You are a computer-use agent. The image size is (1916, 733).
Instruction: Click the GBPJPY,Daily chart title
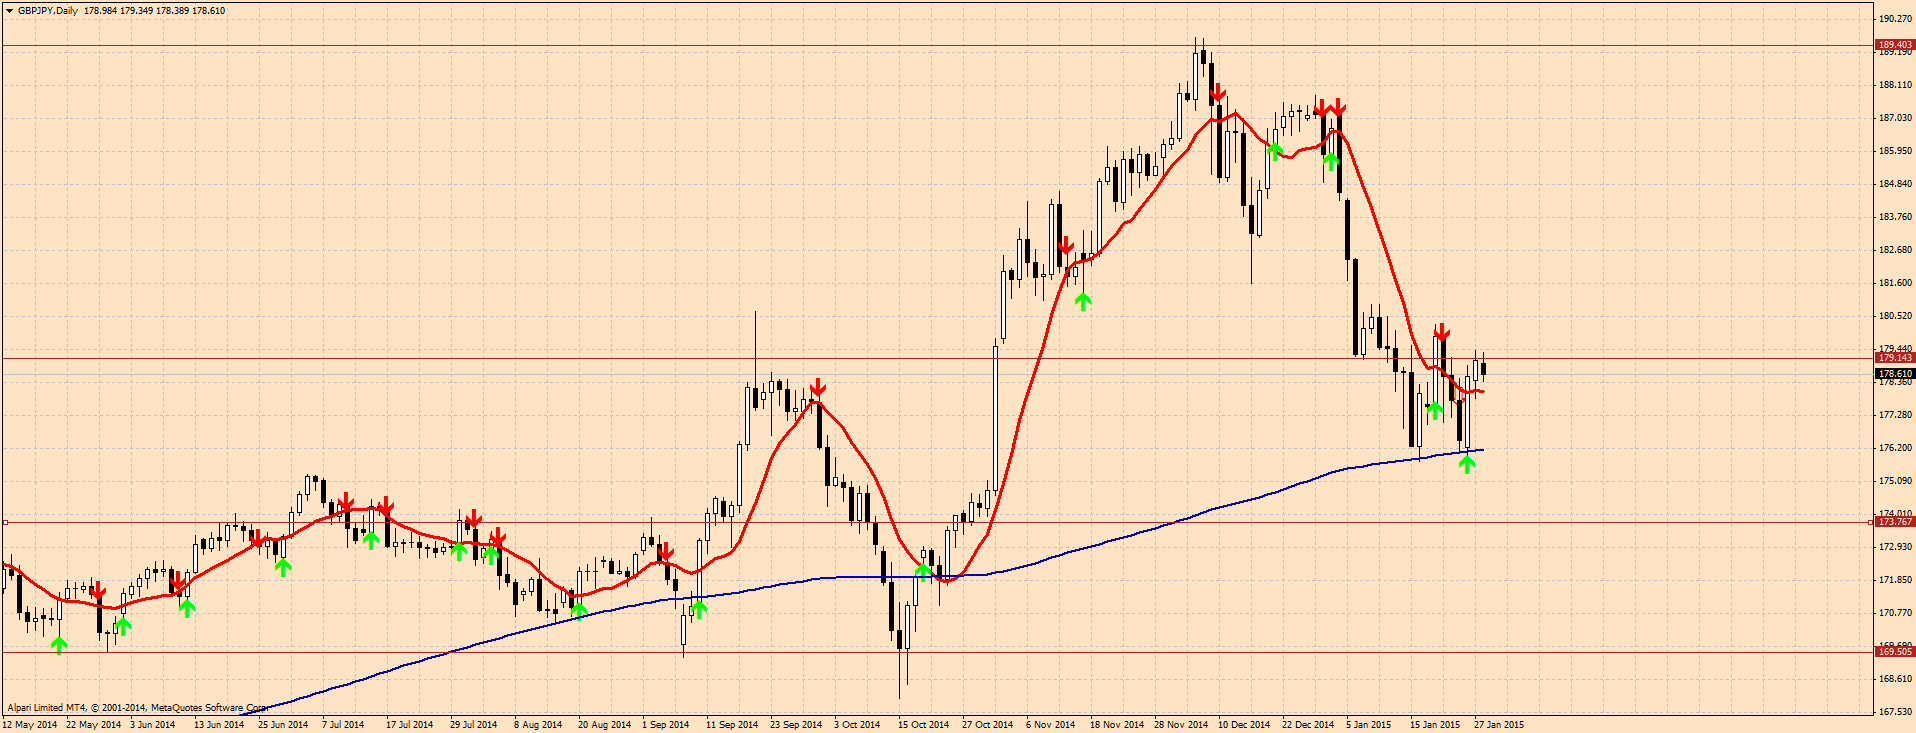(48, 11)
